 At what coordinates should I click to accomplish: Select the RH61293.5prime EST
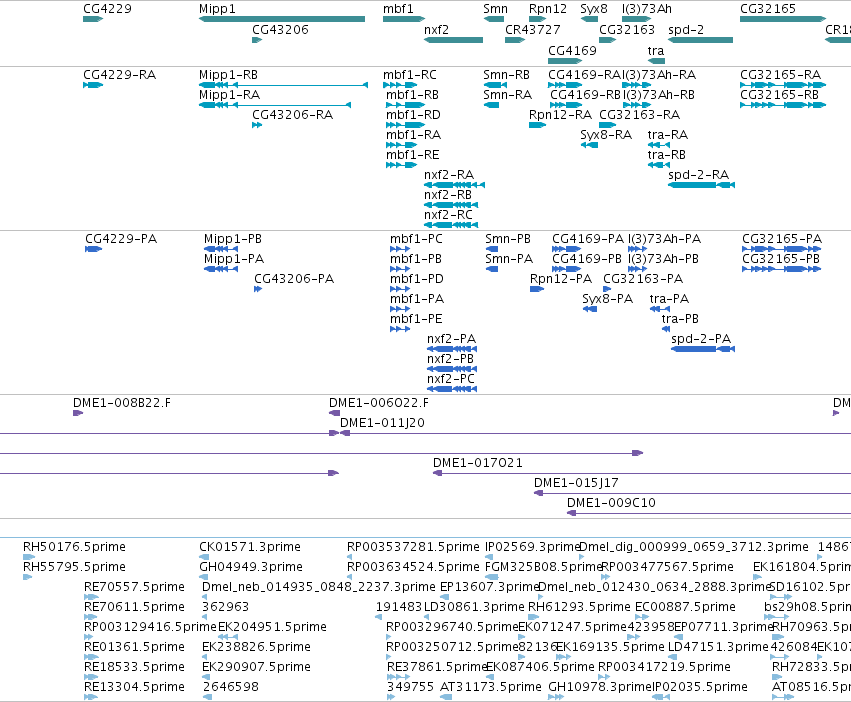point(534,617)
